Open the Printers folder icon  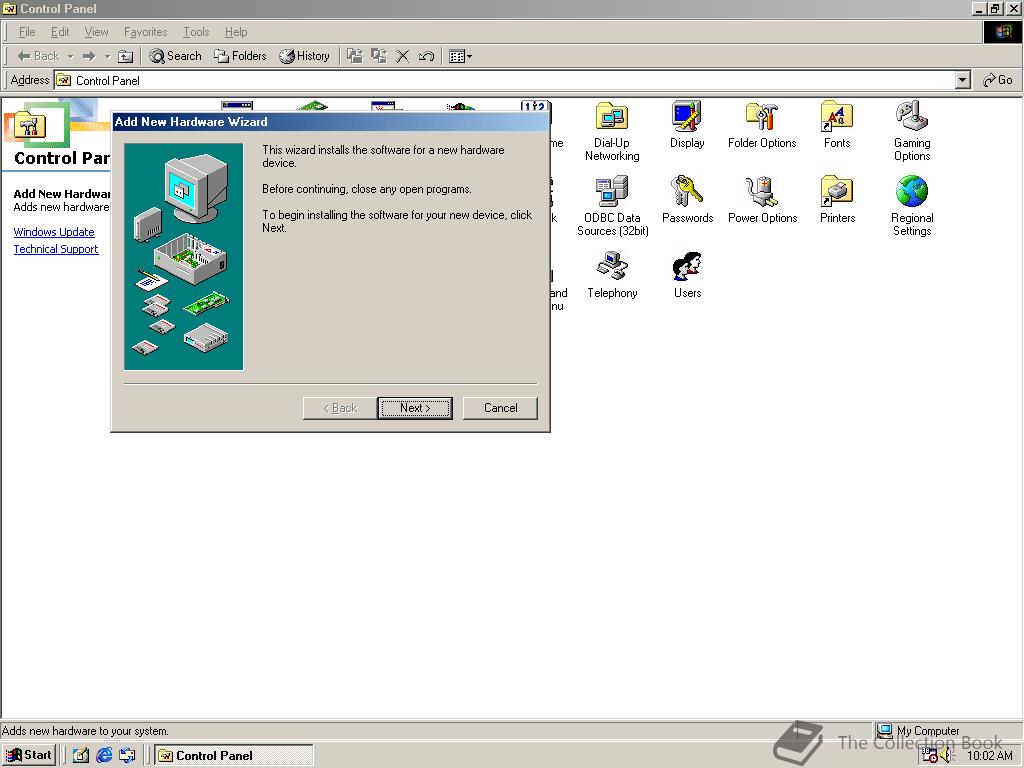point(837,200)
